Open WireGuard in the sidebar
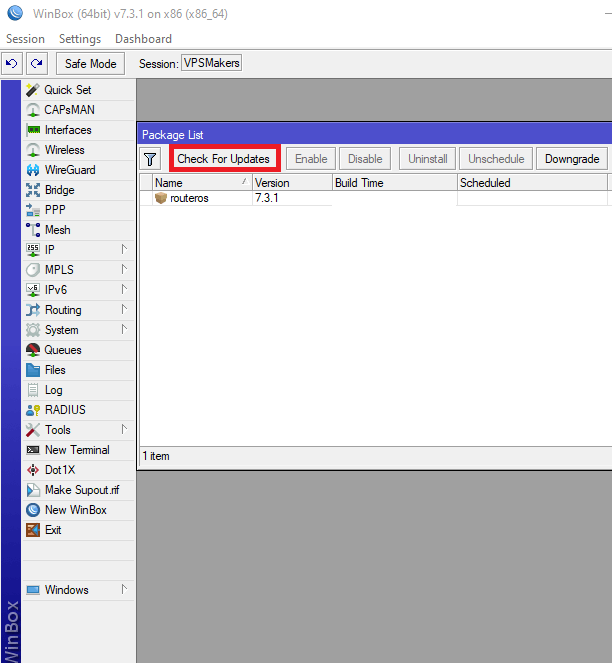 coord(79,170)
